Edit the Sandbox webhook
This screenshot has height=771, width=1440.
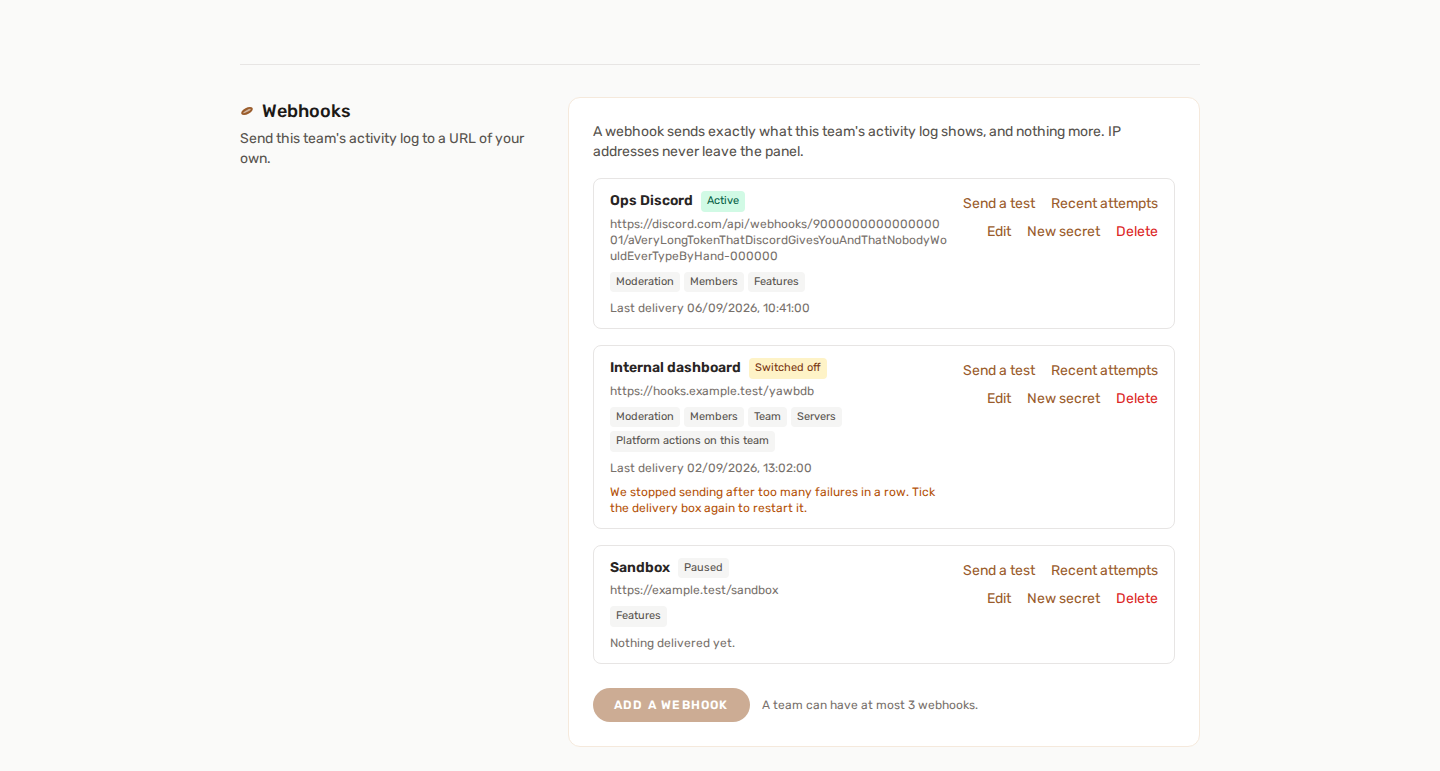click(999, 598)
